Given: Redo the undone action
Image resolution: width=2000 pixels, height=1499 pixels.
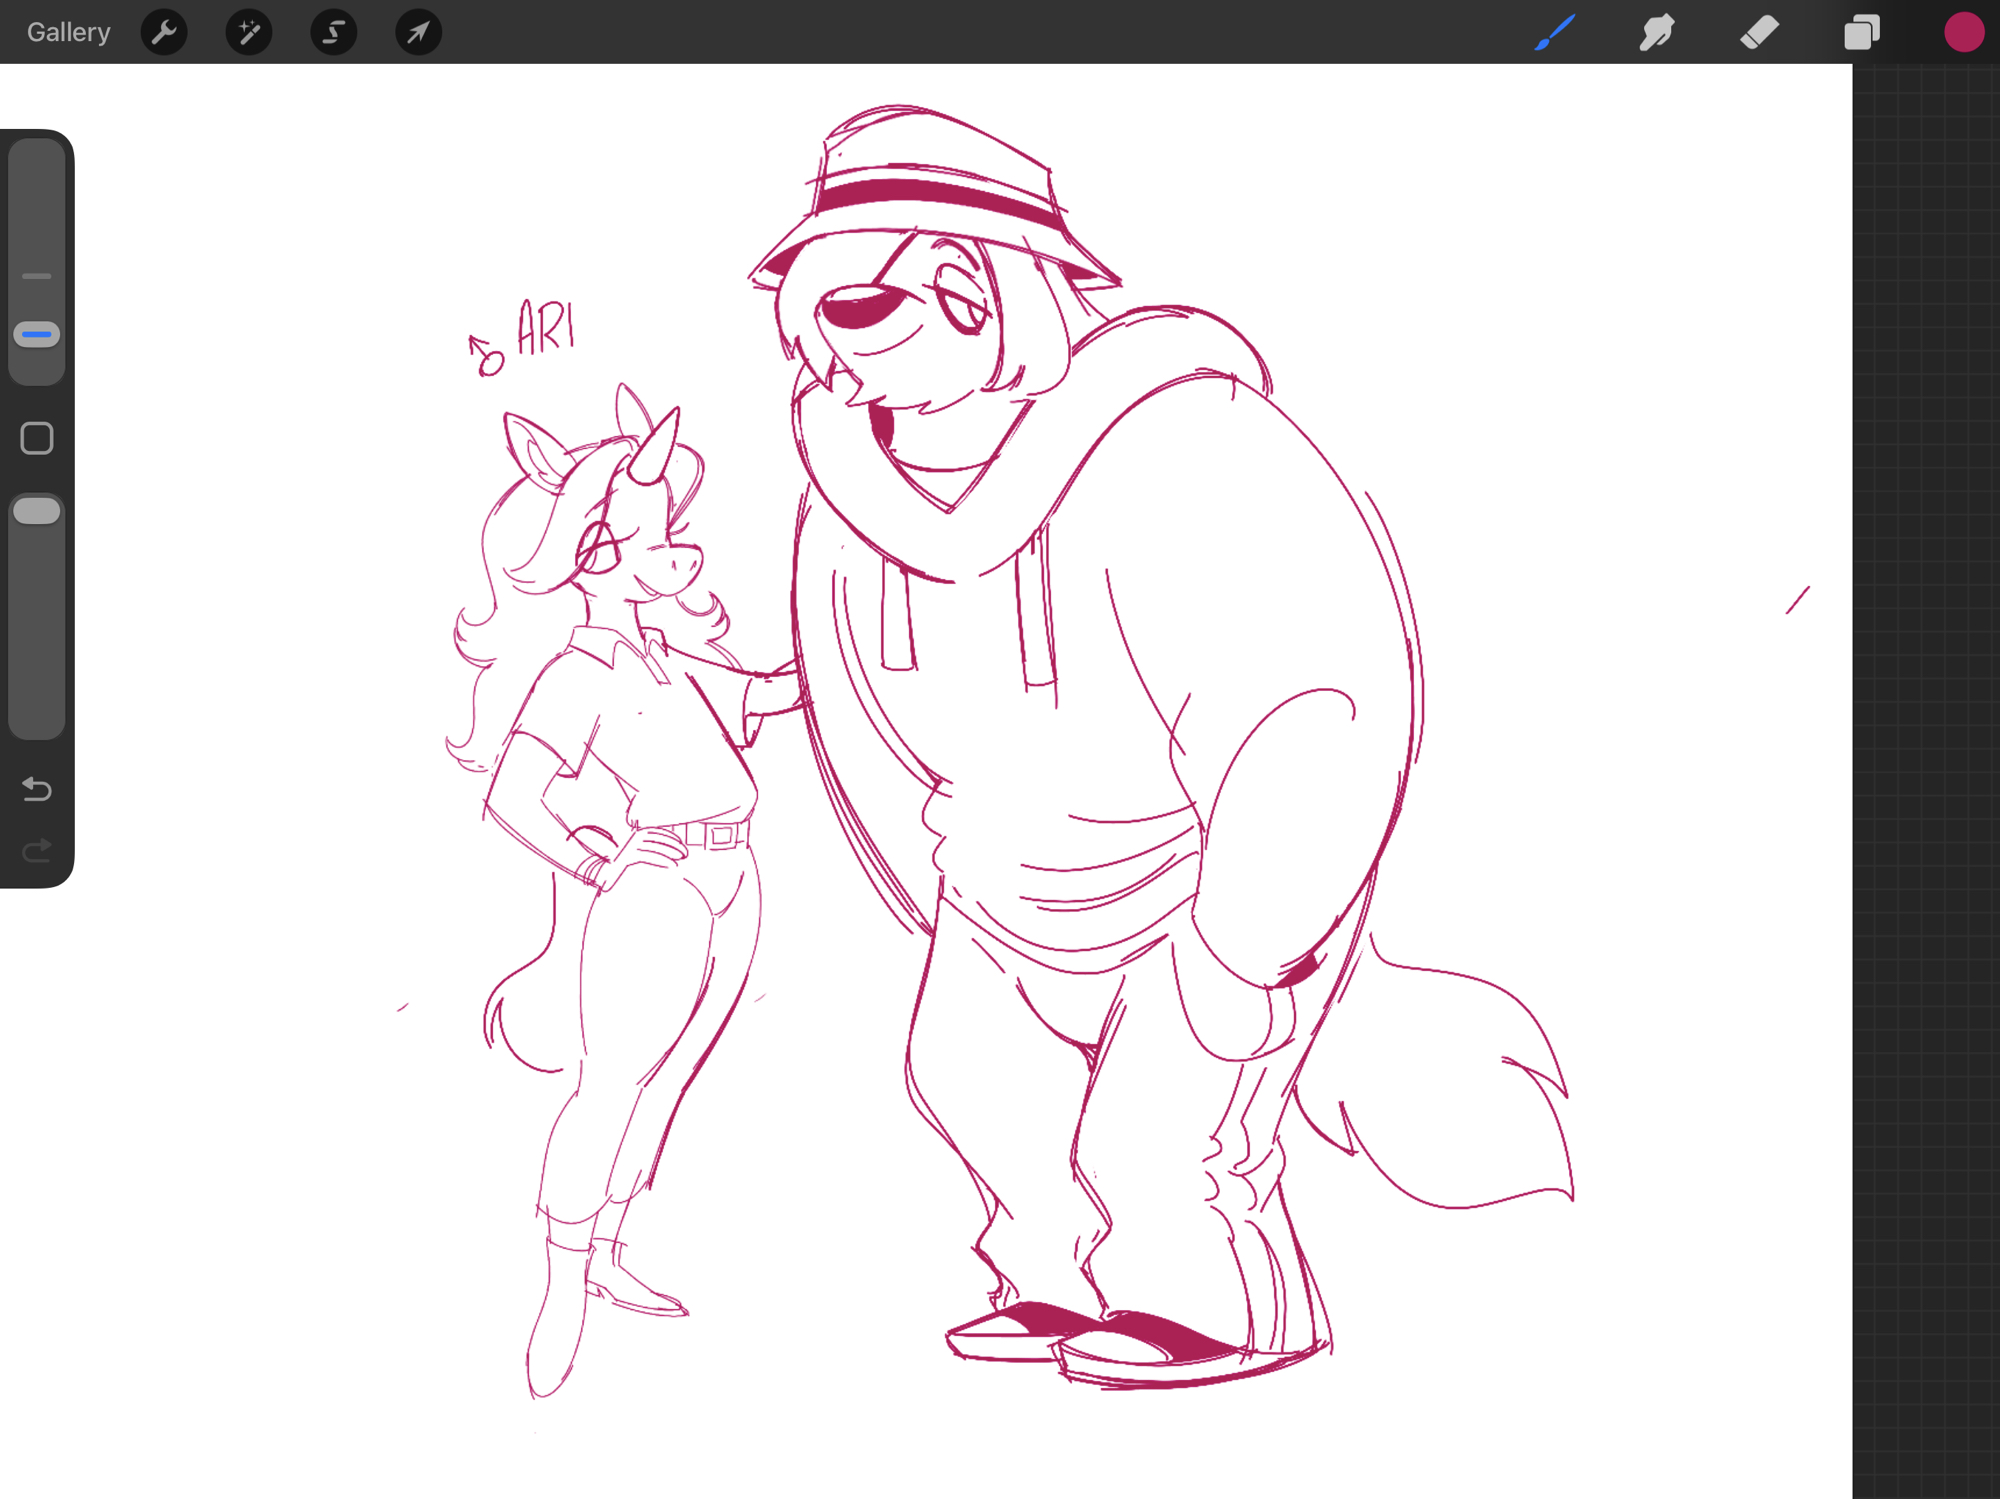Looking at the screenshot, I should pyautogui.click(x=37, y=850).
